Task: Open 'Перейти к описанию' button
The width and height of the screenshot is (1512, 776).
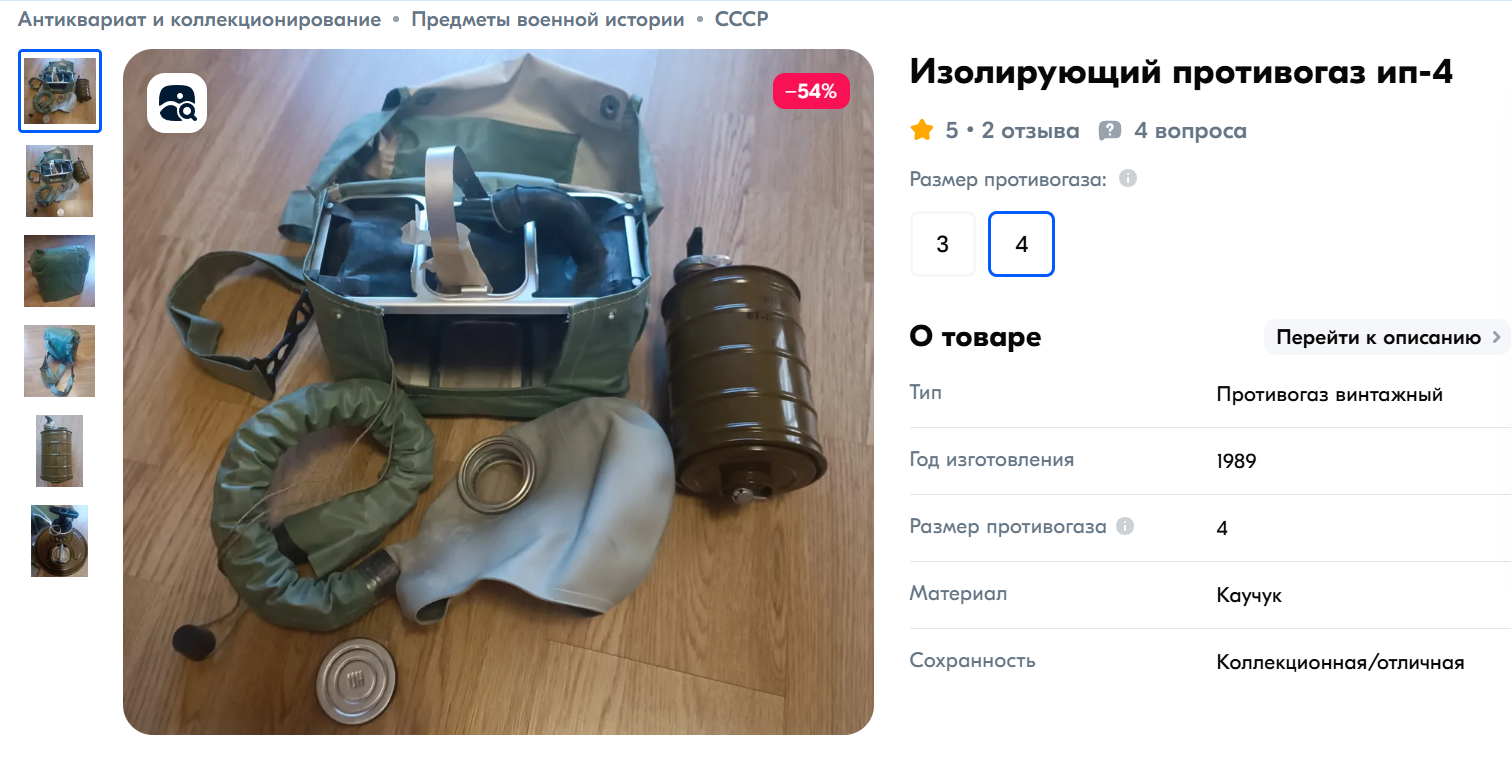Action: click(1387, 337)
